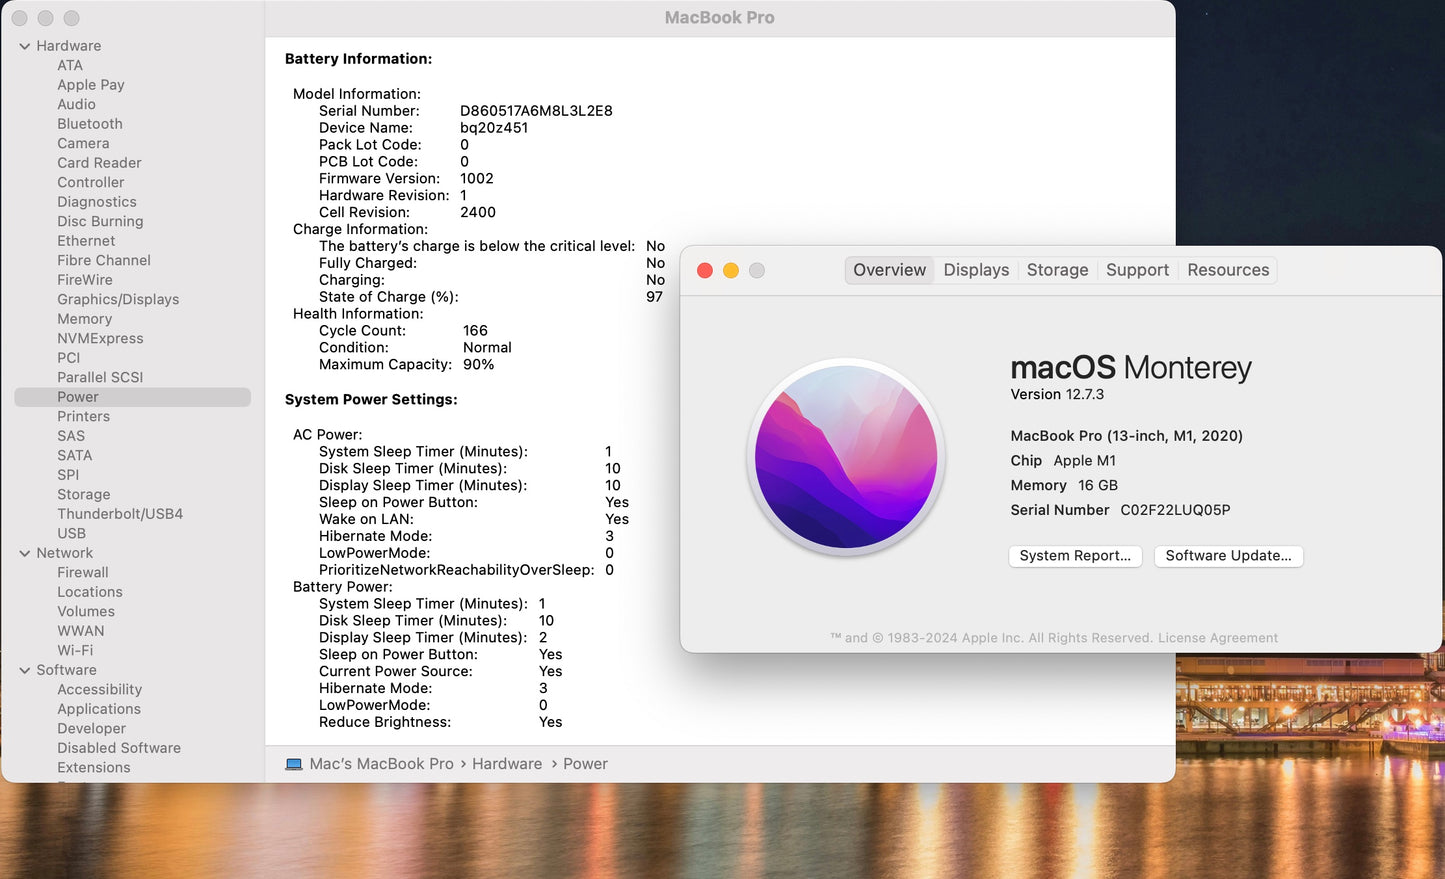The image size is (1445, 879).
Task: Open the License Agreement link
Action: [x=1217, y=638]
